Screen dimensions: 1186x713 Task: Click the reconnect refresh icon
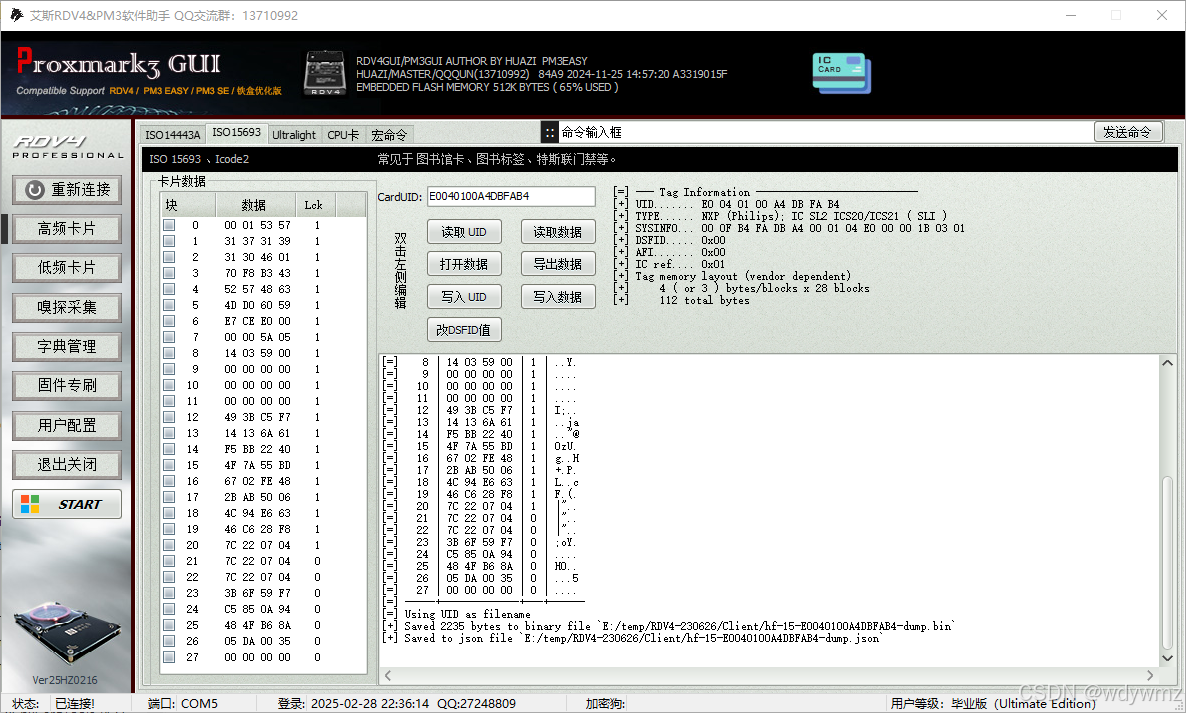pyautogui.click(x=34, y=190)
